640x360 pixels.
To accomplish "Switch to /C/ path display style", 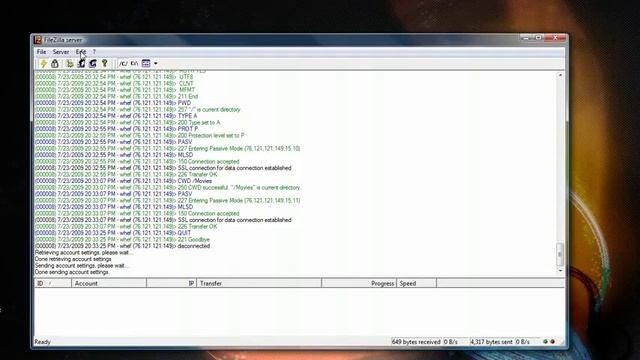I will (123, 63).
